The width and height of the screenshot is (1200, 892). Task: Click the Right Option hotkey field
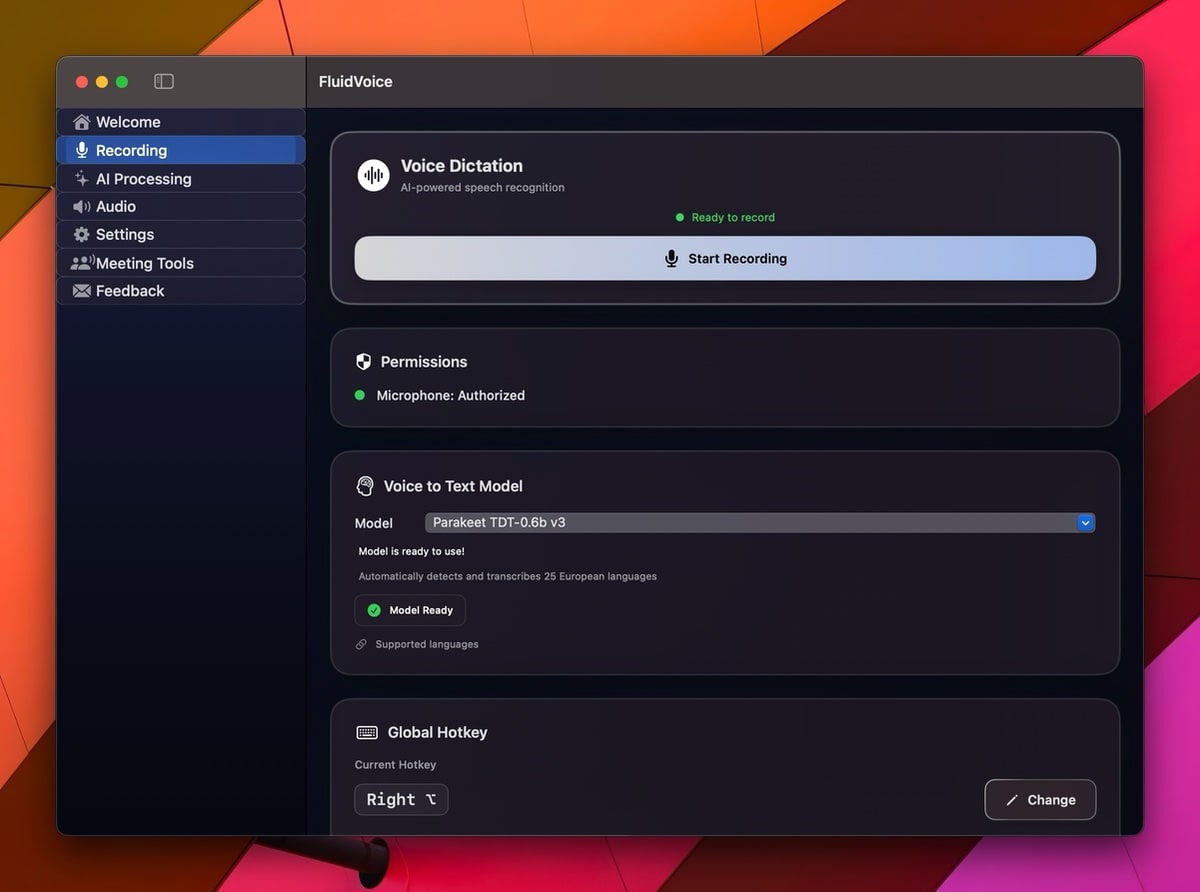click(401, 800)
